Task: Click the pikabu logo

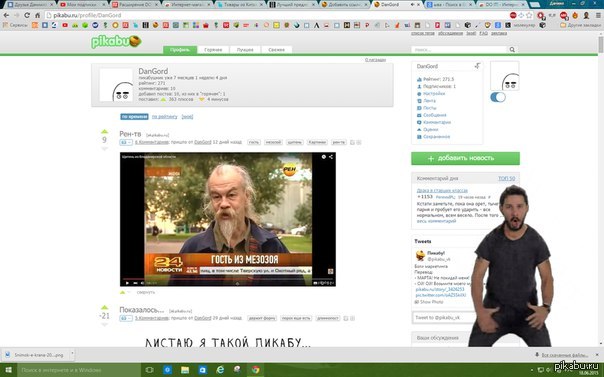Action: (x=116, y=42)
